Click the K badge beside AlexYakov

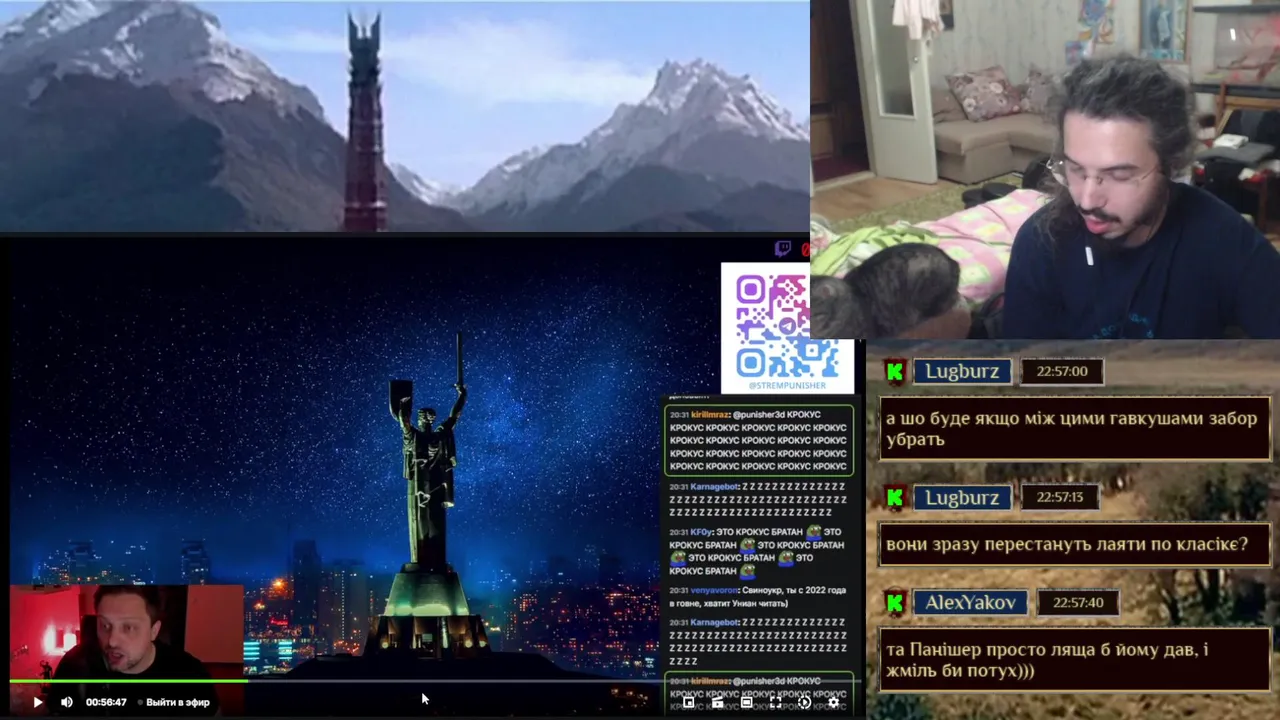coord(894,602)
